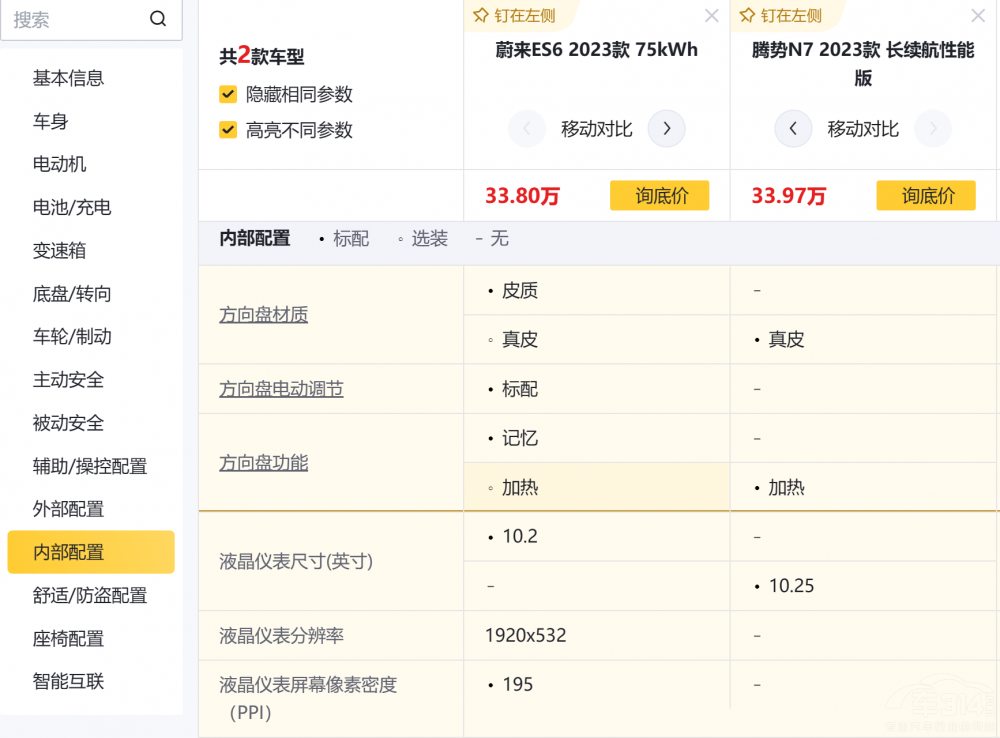The height and width of the screenshot is (738, 1000).
Task: Open 方向盘材质 parameter link
Action: [x=264, y=315]
